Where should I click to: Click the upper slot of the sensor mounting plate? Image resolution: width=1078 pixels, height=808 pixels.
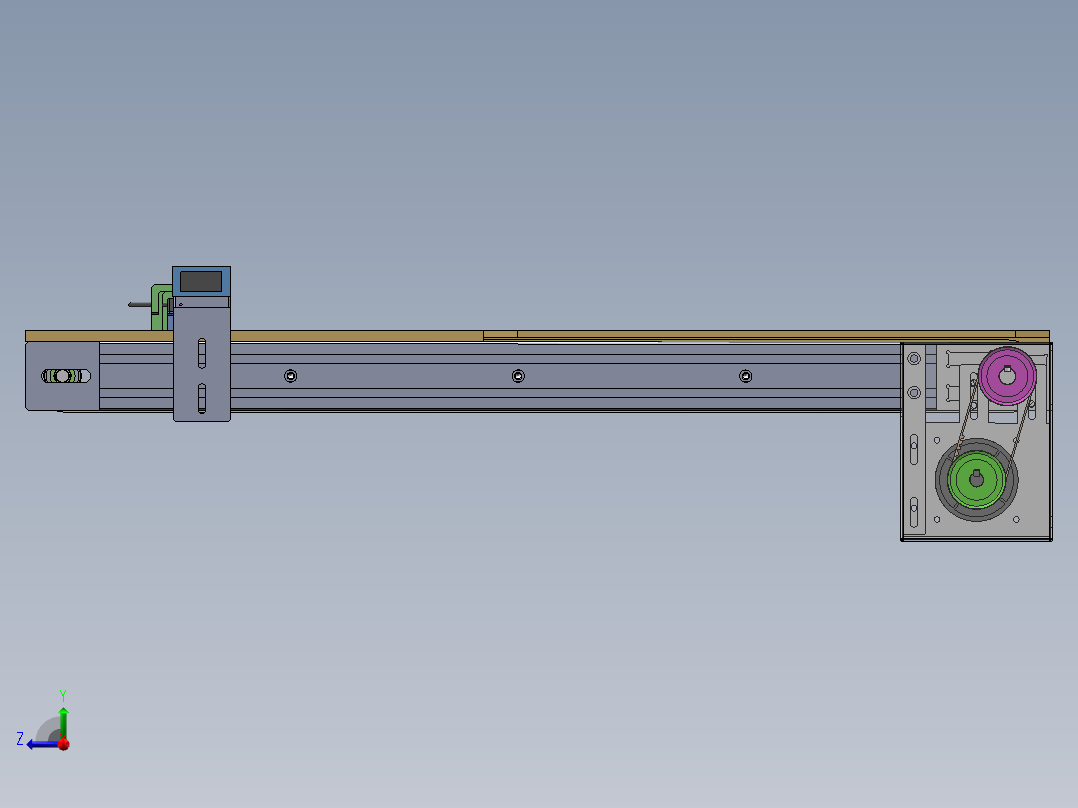coord(202,353)
